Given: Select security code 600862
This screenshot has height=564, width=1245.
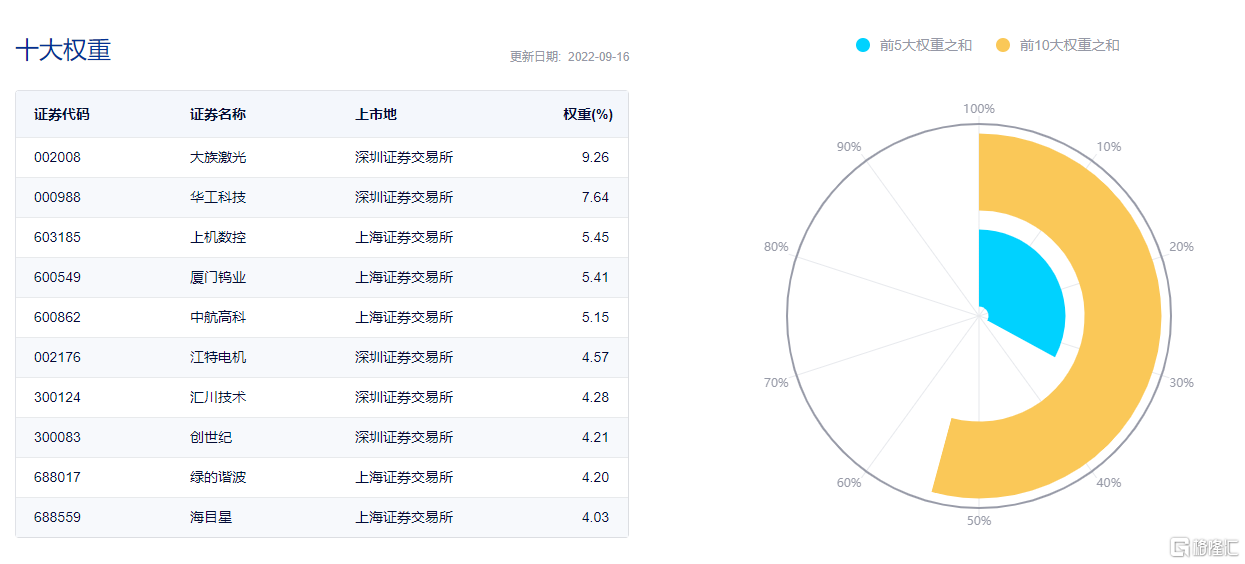Looking at the screenshot, I should click(57, 317).
